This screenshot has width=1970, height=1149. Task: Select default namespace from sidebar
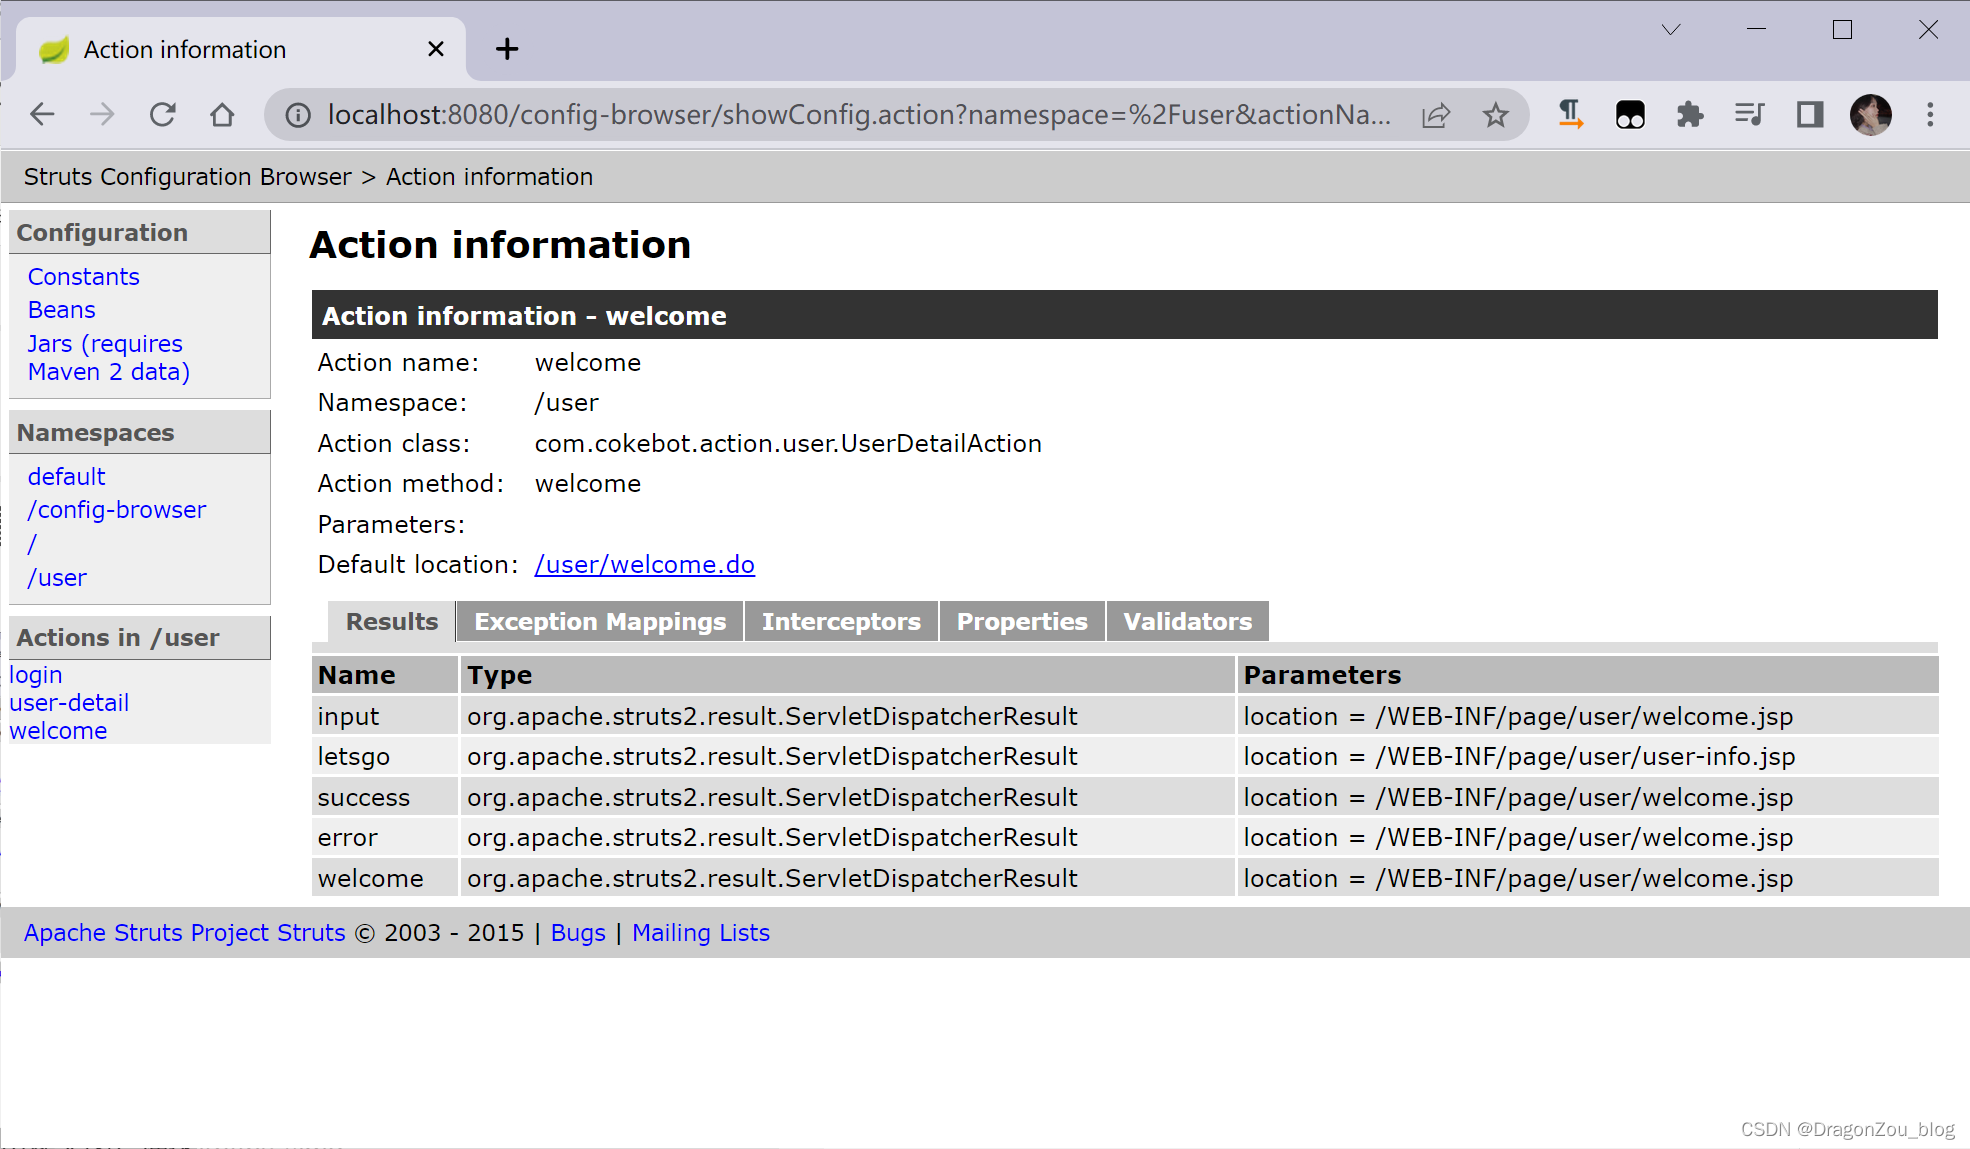(66, 475)
